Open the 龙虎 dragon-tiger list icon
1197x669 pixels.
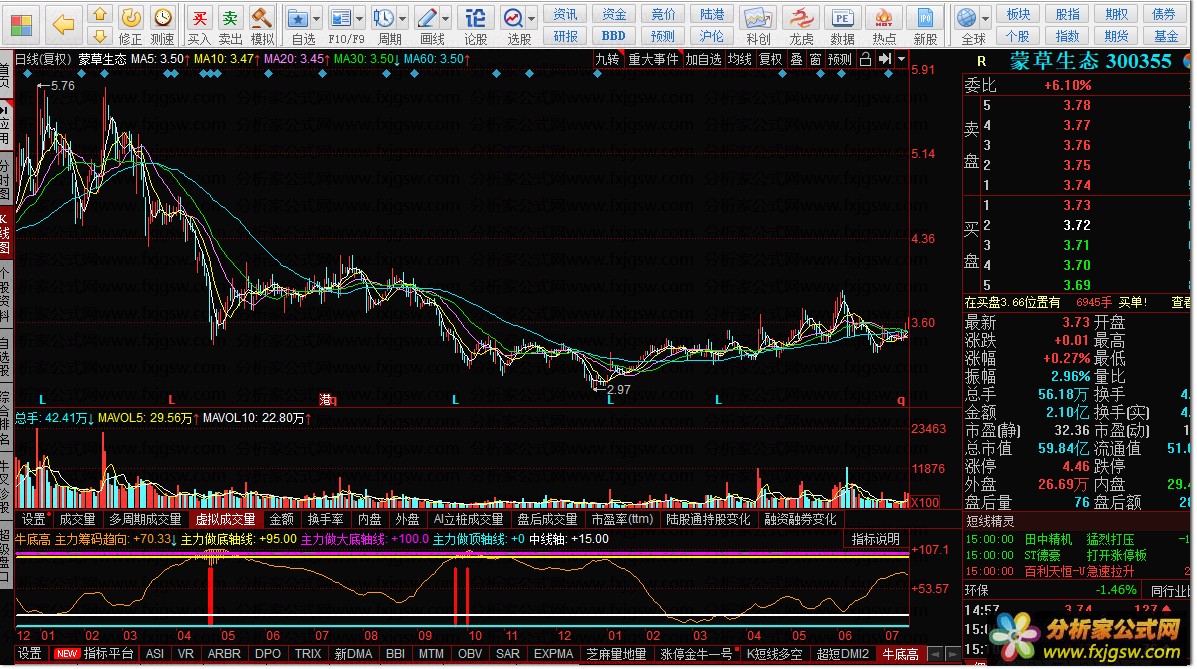coord(801,25)
